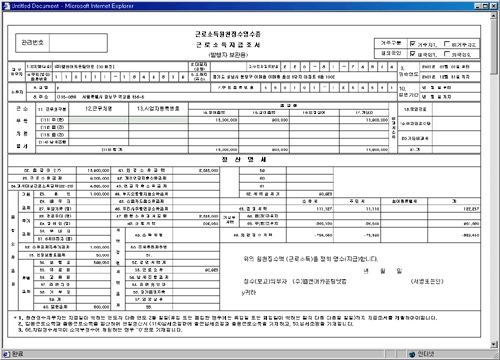500x360 pixels.
Task: Maximize the Internet Explorer window
Action: 485,6
